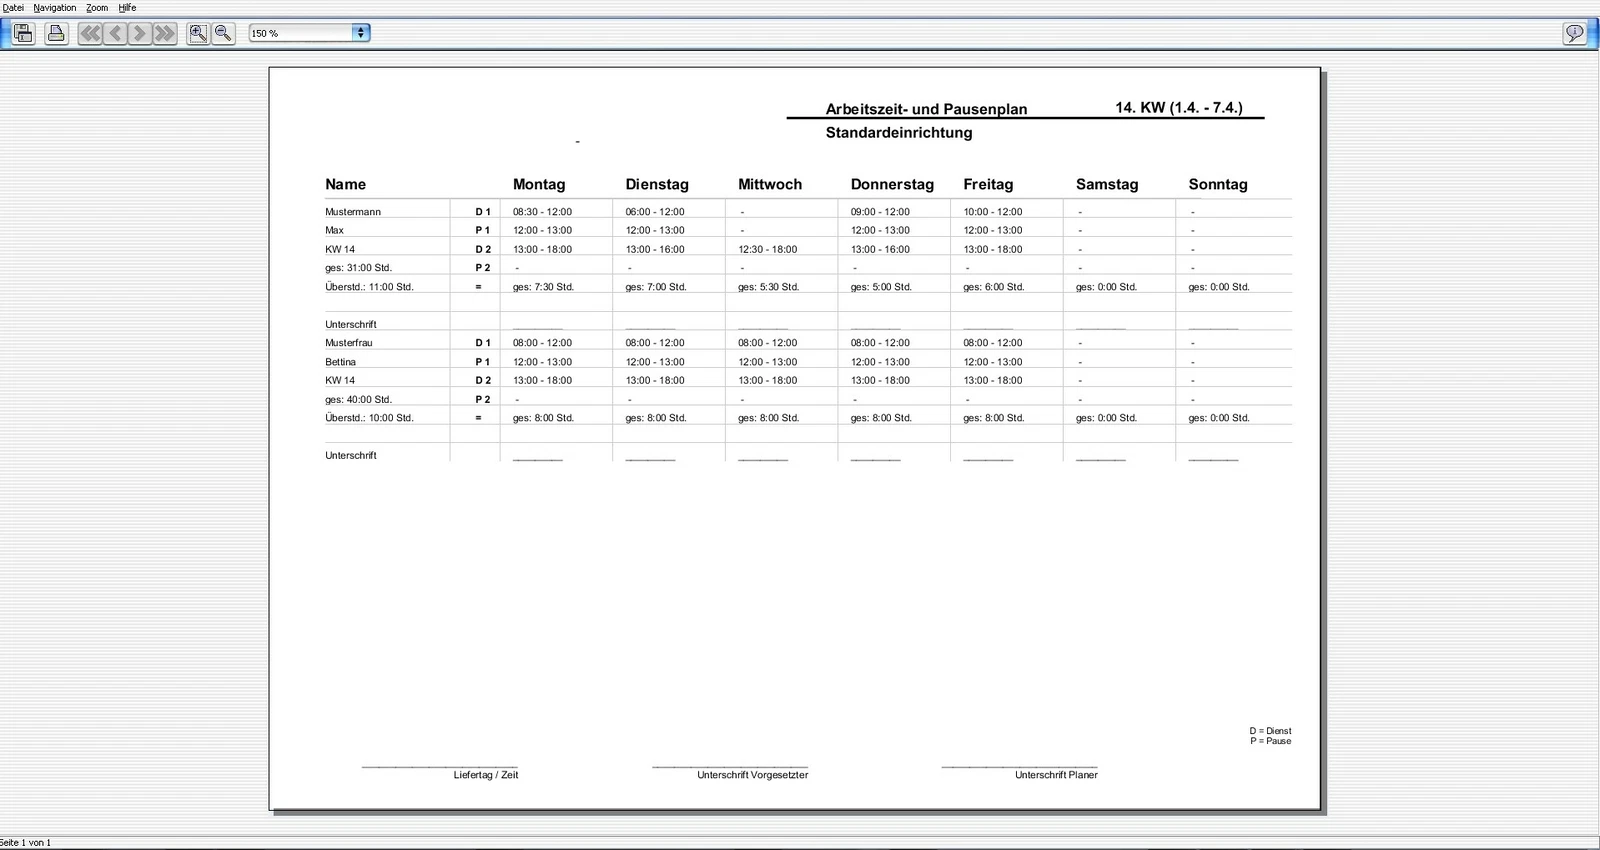Click the page title Arbeitszeit- und Pausenplan

pos(926,109)
